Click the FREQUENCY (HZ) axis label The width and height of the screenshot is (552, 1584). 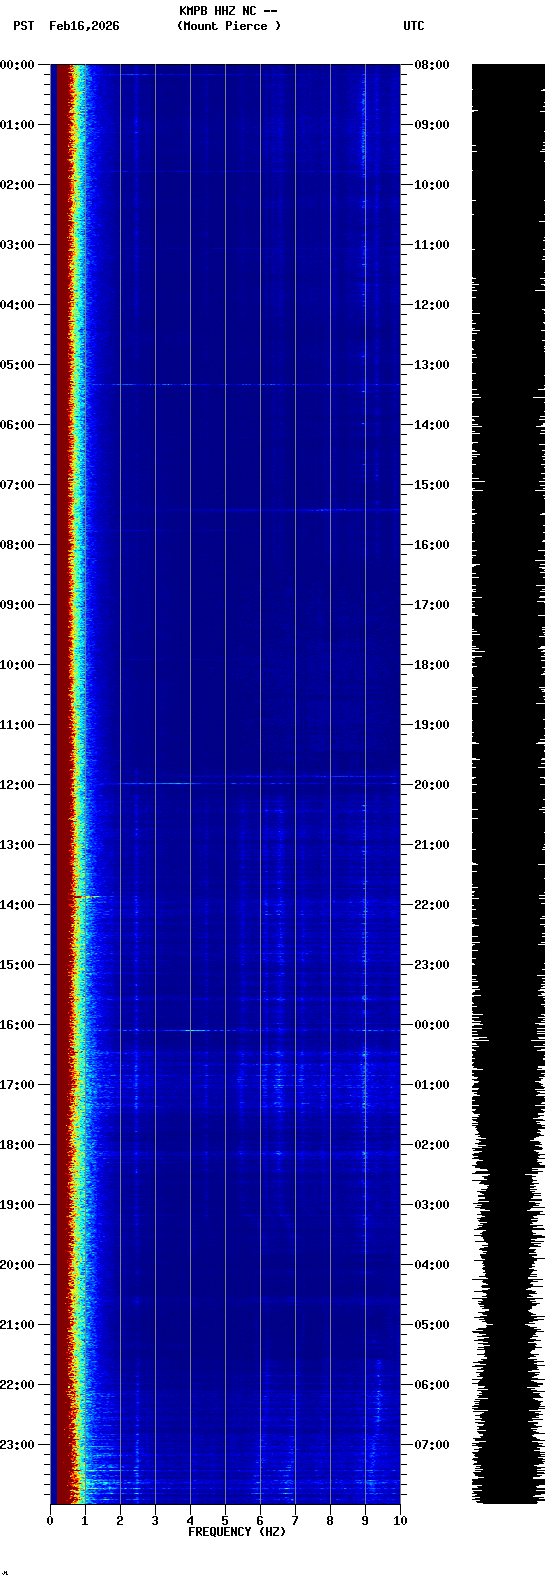tap(237, 1532)
